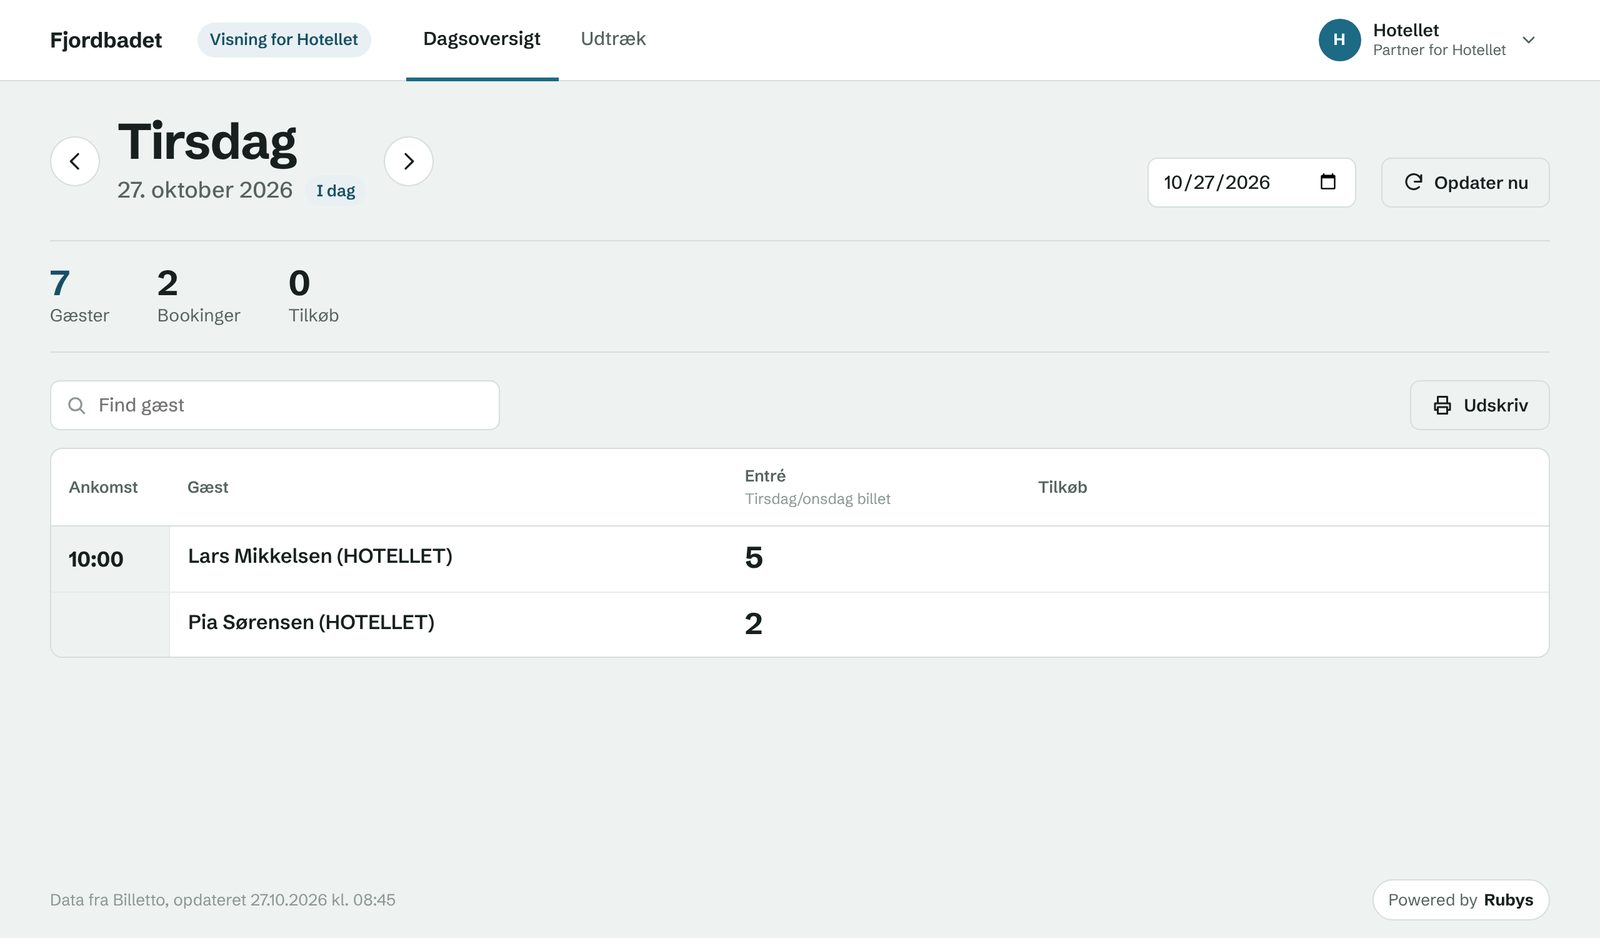The height and width of the screenshot is (938, 1600).
Task: Click the date field showing 10/27/2026
Action: click(1251, 182)
